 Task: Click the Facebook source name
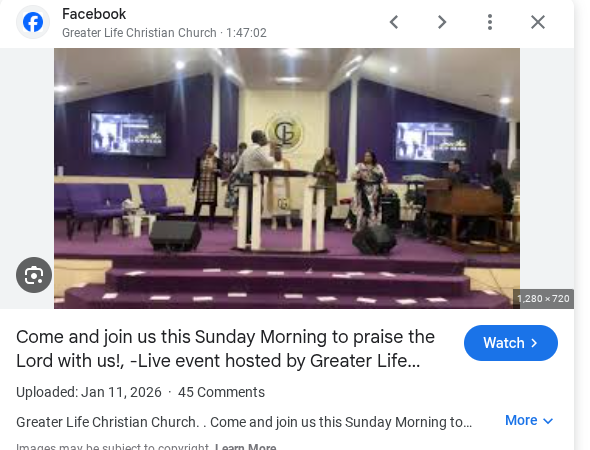point(94,14)
